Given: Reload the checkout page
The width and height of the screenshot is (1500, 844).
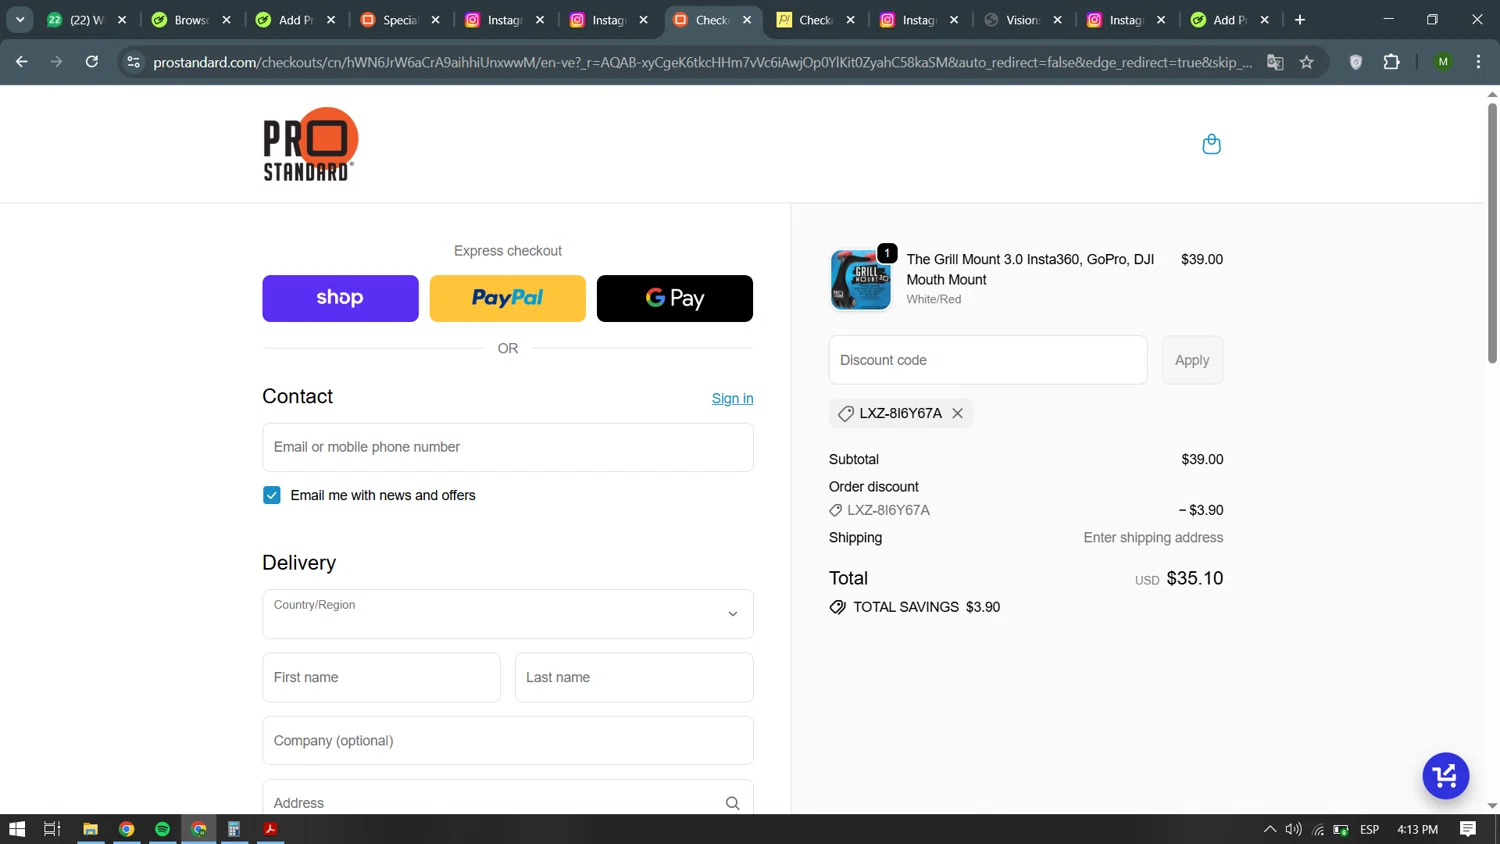Looking at the screenshot, I should [x=92, y=62].
